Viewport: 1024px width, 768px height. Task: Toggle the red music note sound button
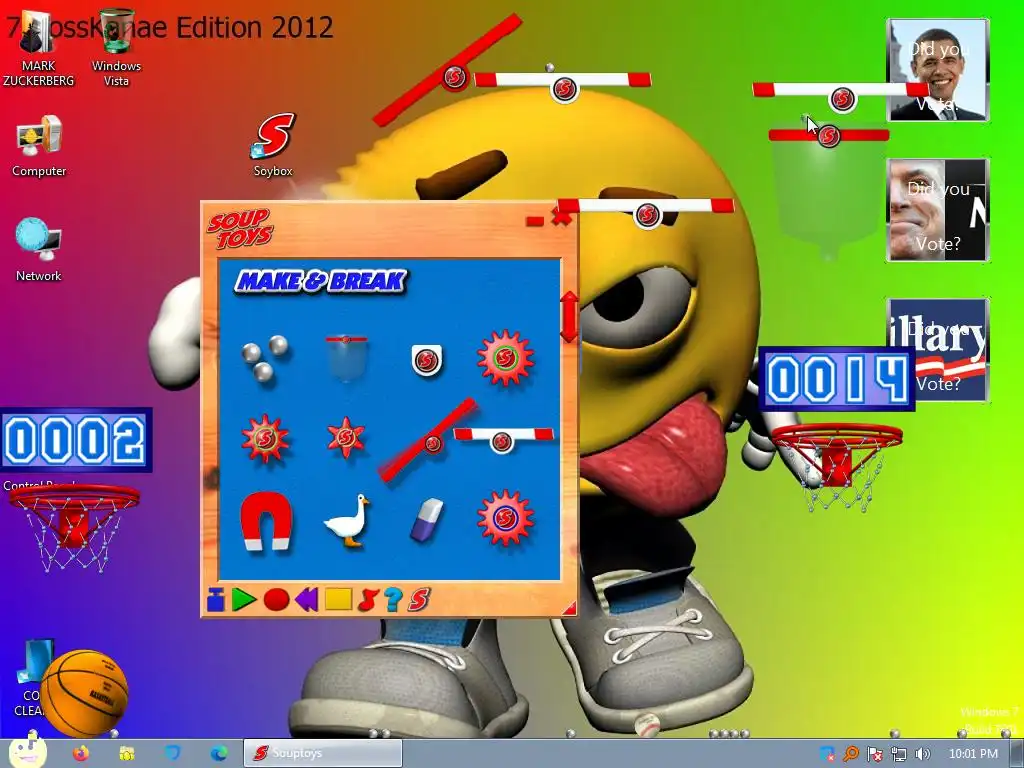[368, 600]
